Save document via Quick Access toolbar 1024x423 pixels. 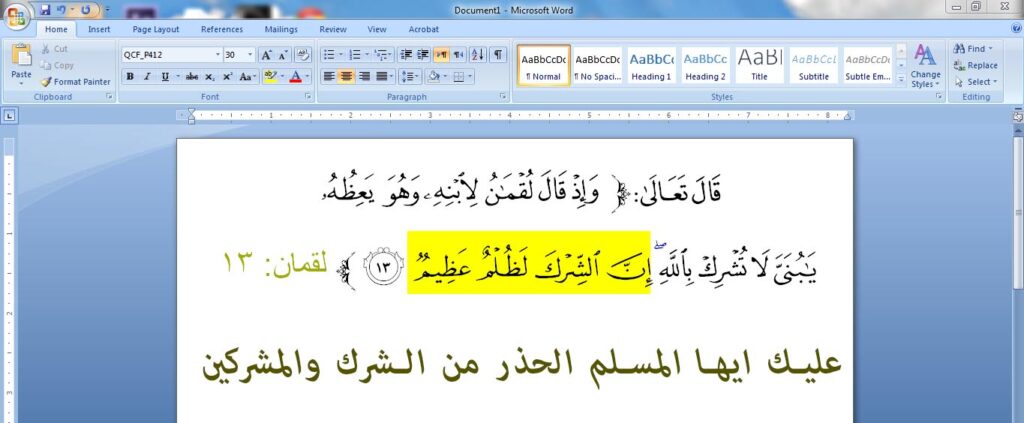tap(45, 10)
